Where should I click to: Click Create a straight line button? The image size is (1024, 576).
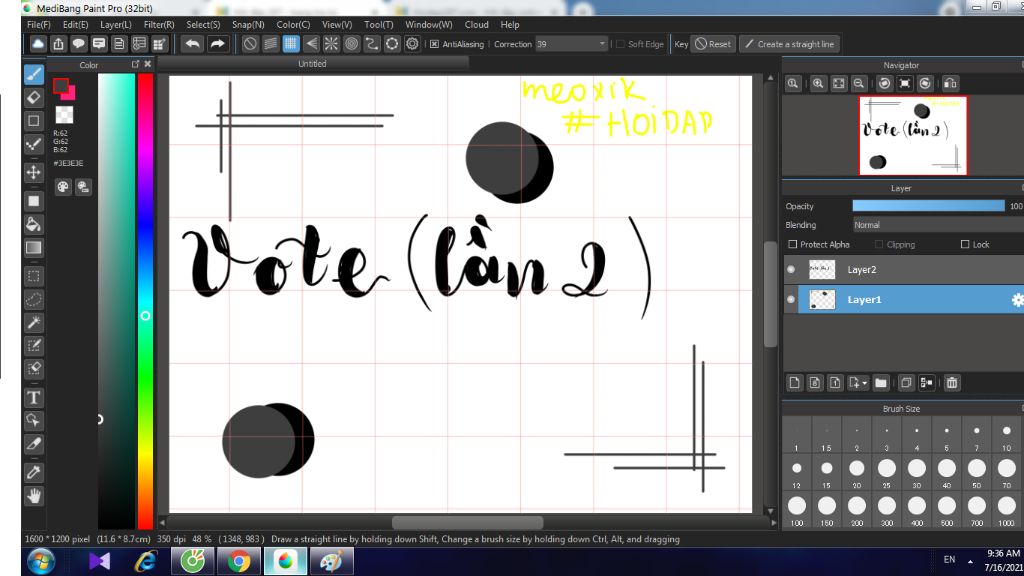[x=789, y=44]
